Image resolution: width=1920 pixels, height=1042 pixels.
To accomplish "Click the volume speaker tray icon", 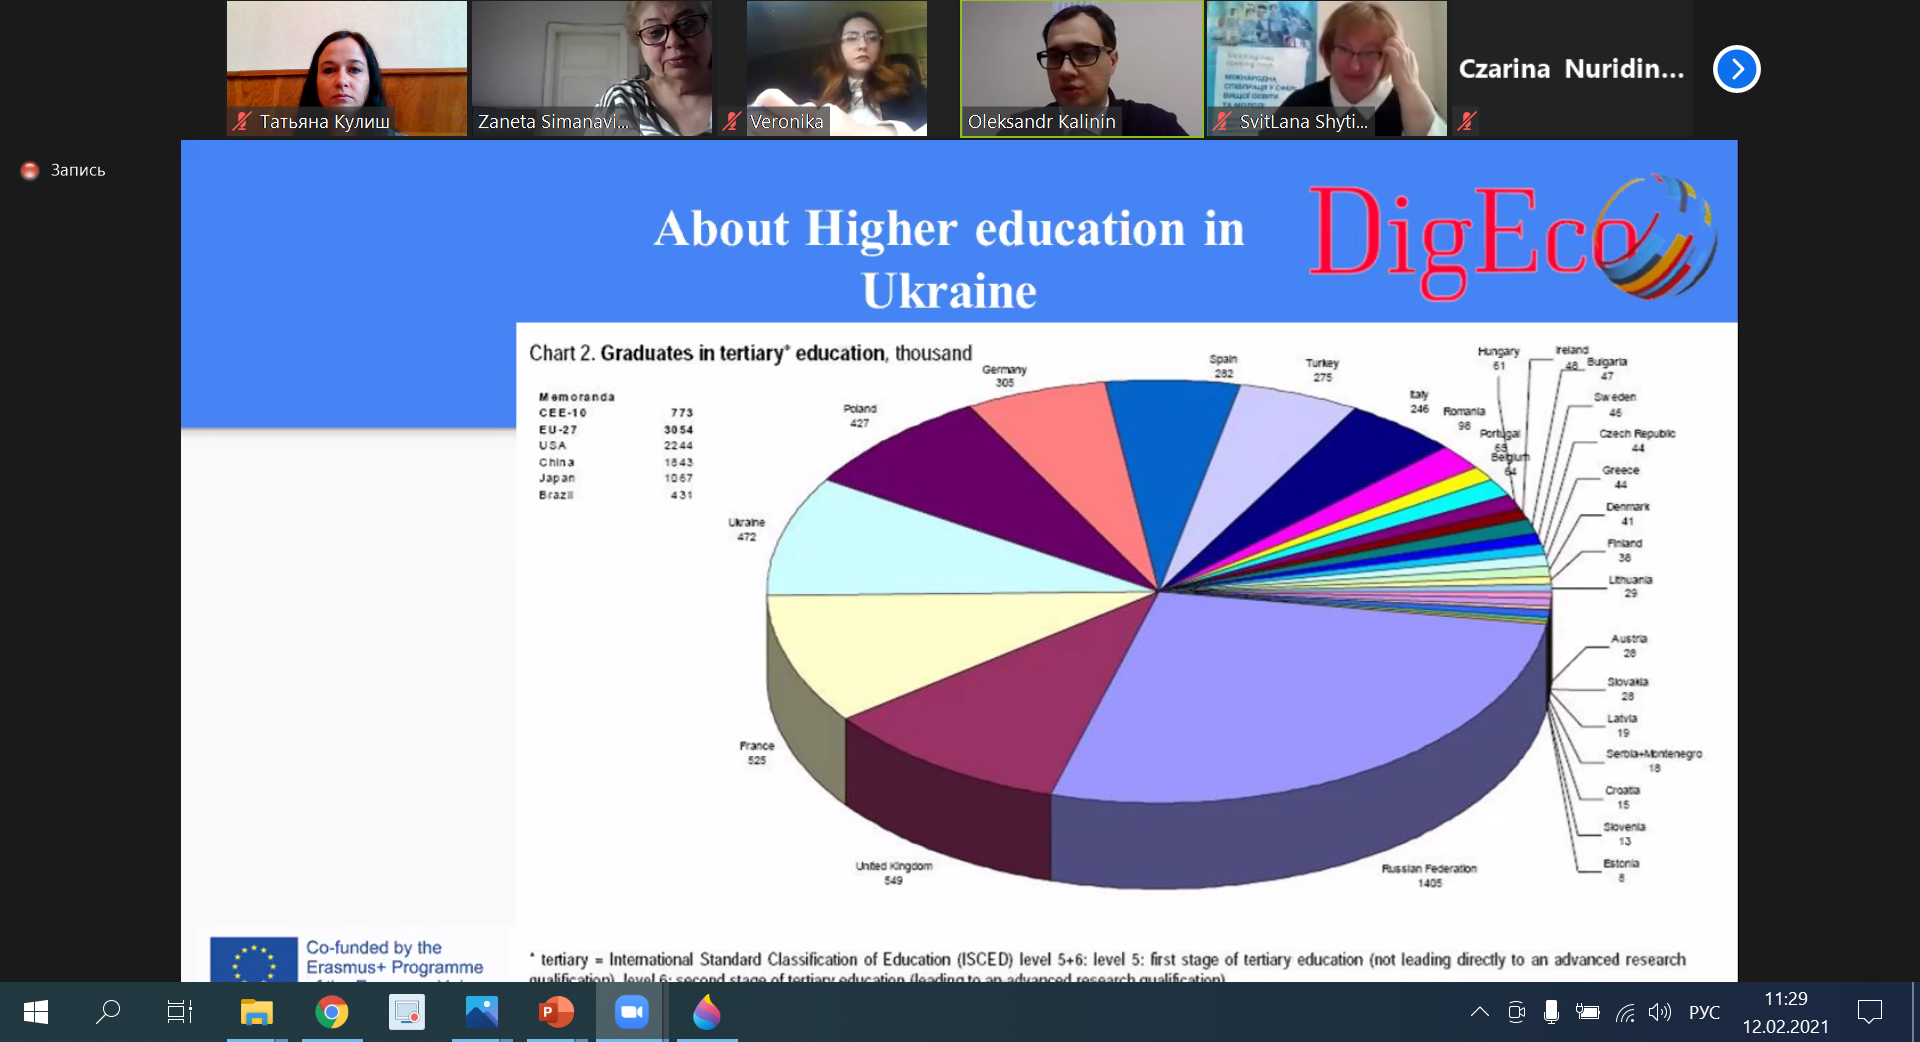I will [1659, 1012].
